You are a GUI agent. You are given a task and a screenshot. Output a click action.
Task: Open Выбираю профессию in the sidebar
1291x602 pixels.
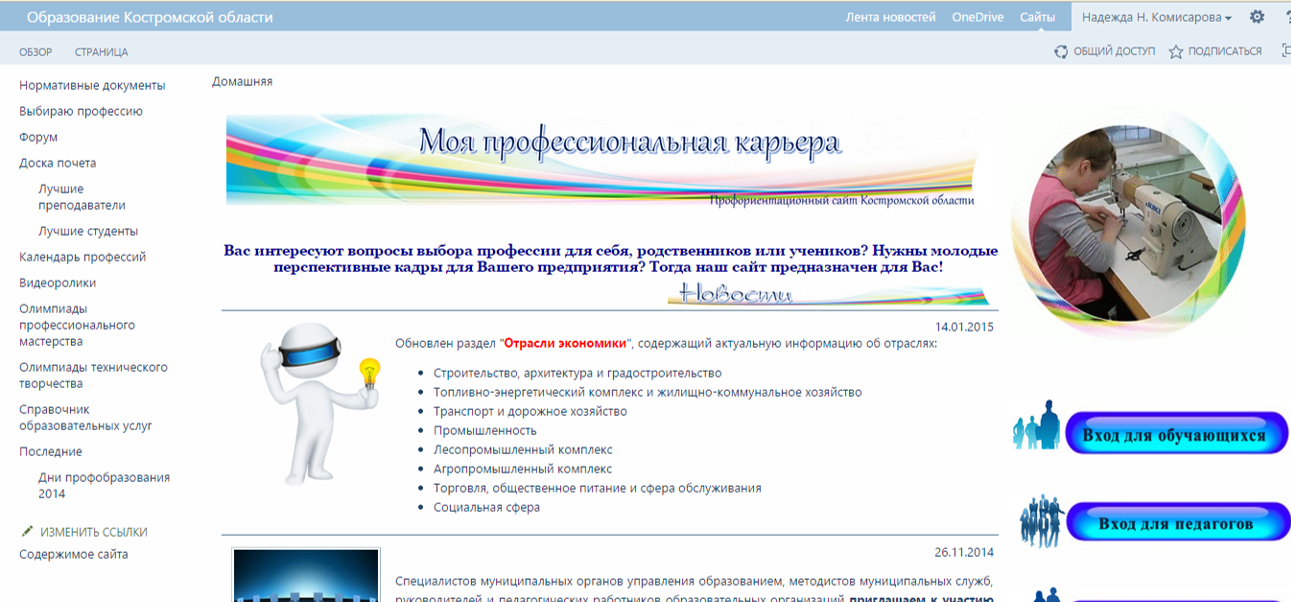tap(81, 111)
